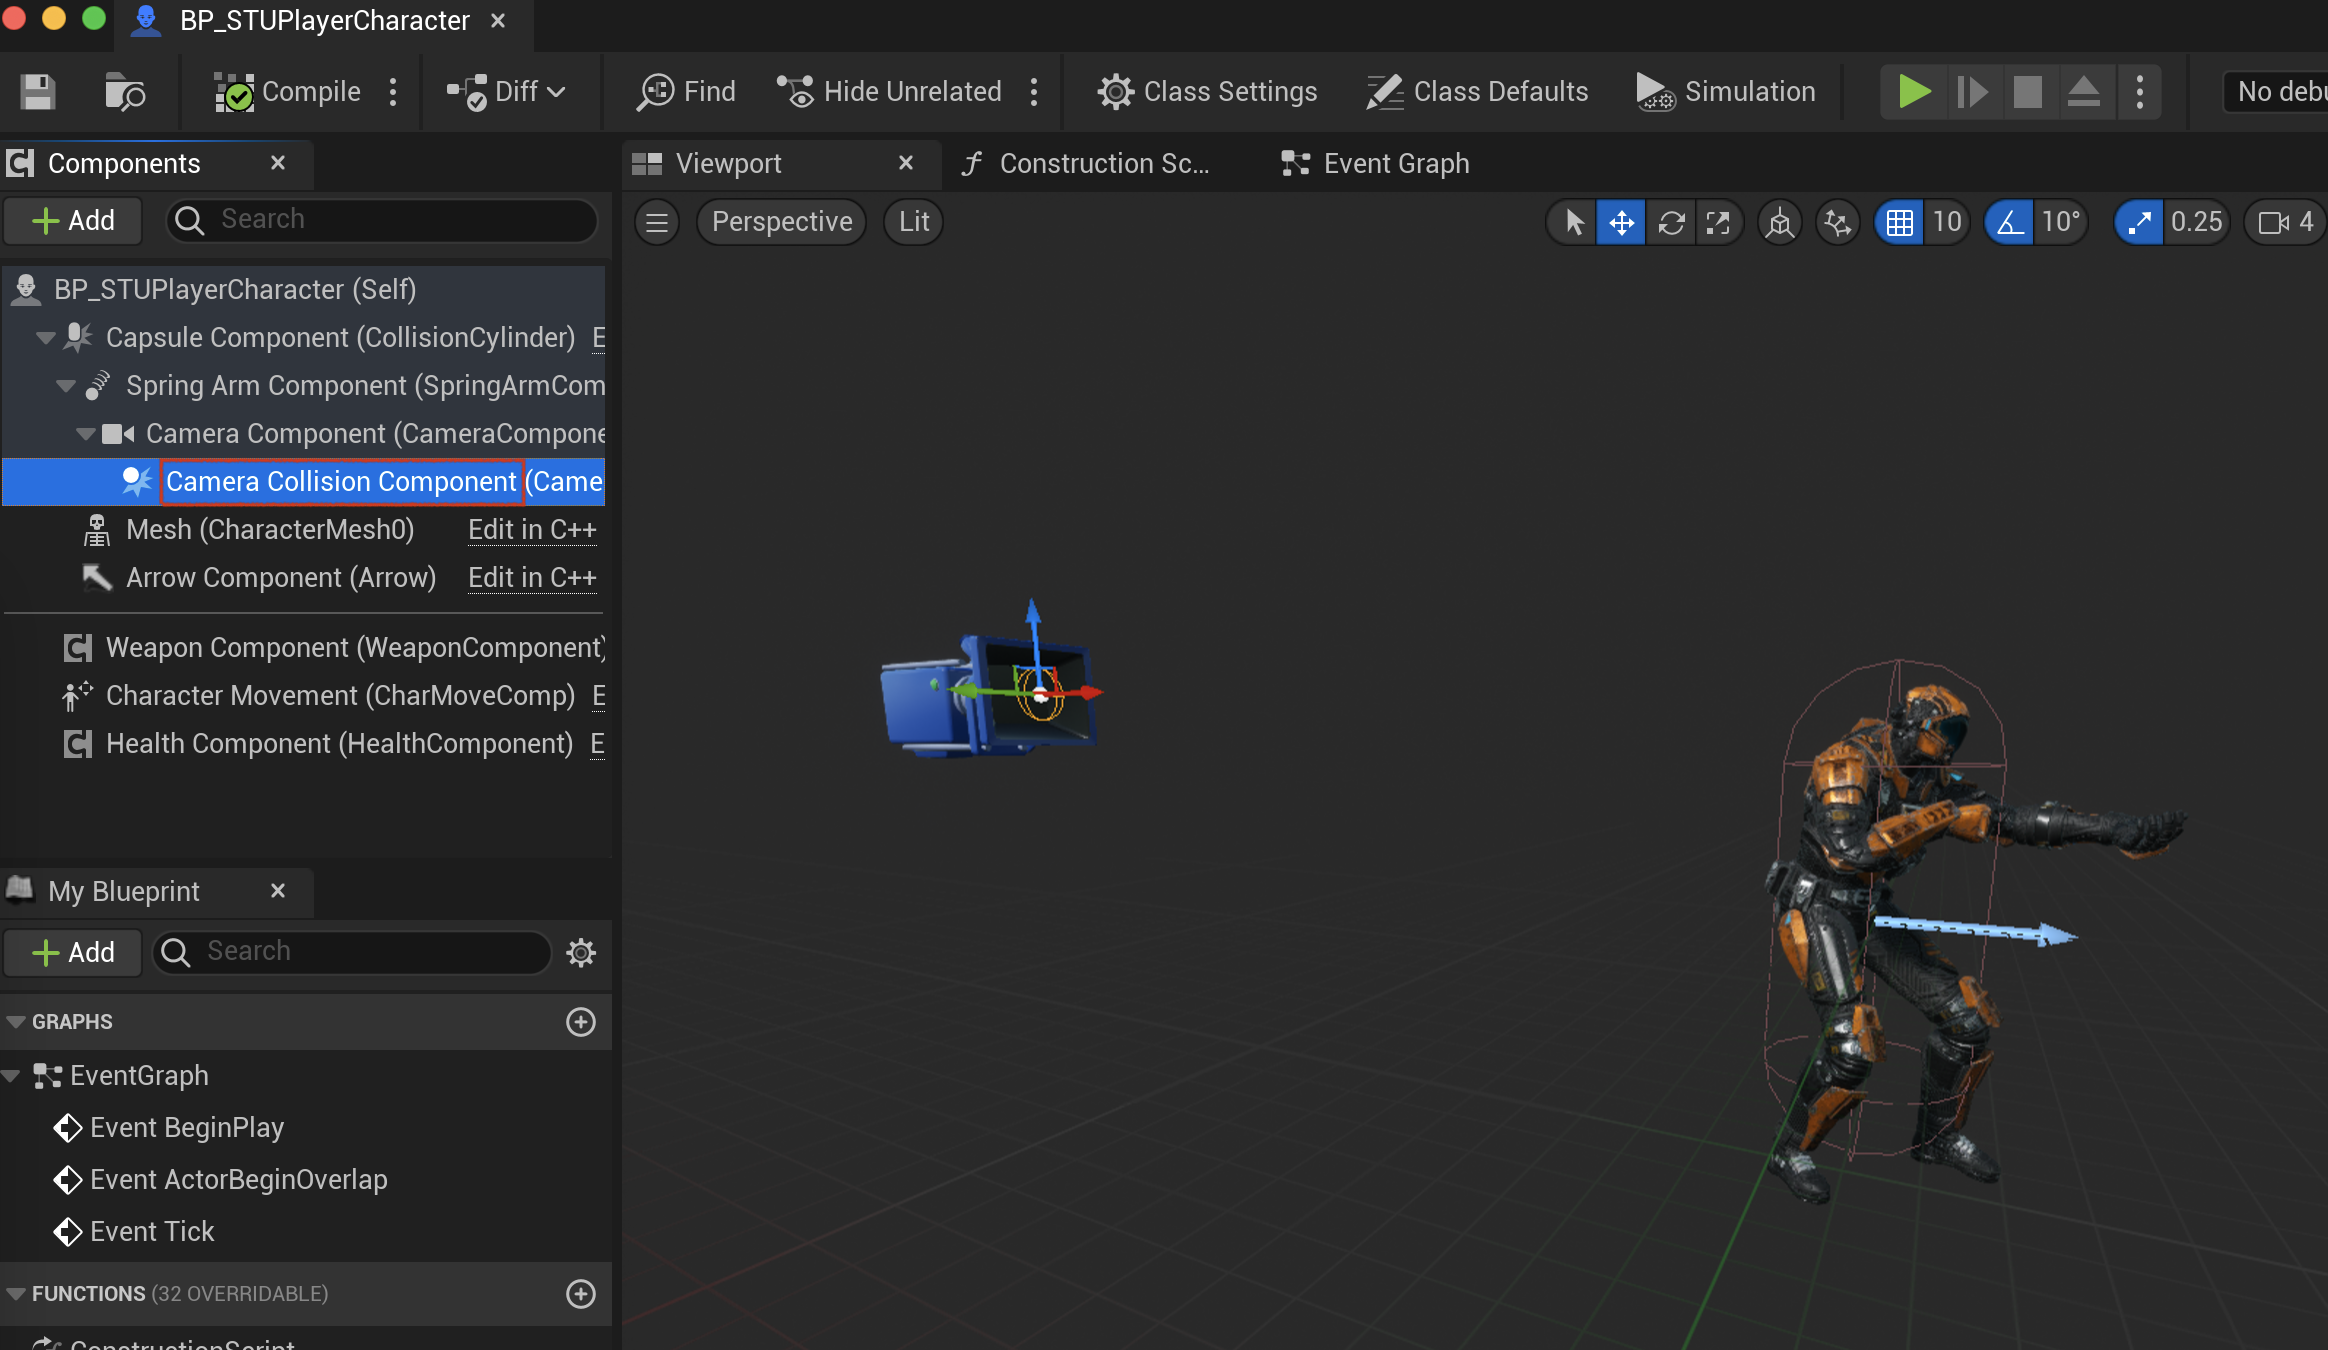
Task: Focus the Components search field
Action: [x=382, y=220]
